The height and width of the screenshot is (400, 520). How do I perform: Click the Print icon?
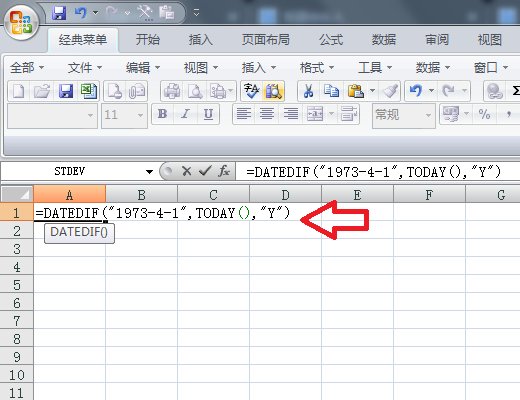[x=172, y=91]
